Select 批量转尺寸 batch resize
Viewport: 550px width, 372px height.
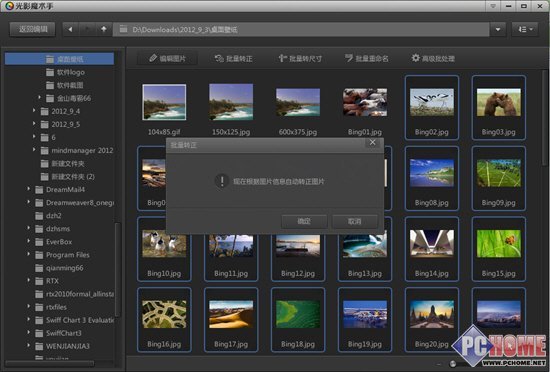[x=300, y=59]
